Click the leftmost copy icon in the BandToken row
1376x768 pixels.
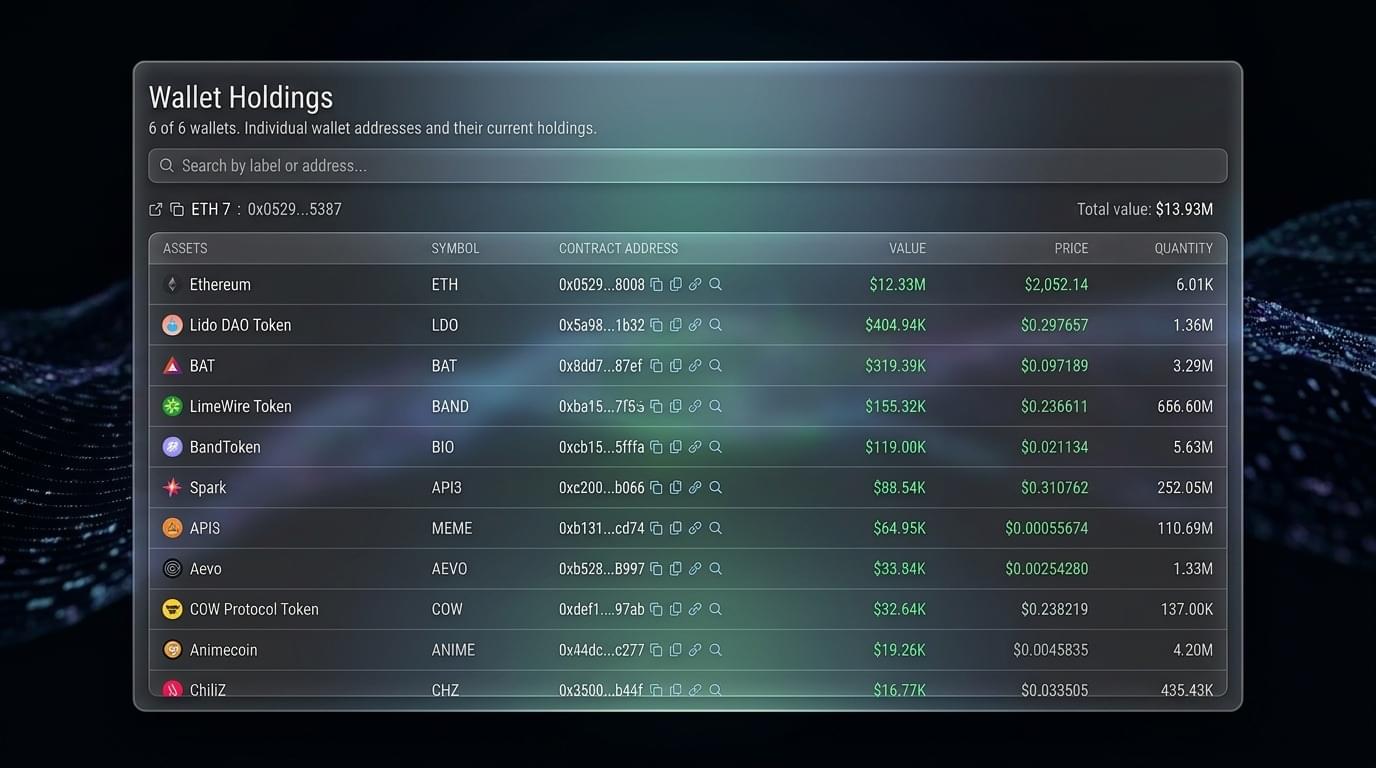pos(657,447)
